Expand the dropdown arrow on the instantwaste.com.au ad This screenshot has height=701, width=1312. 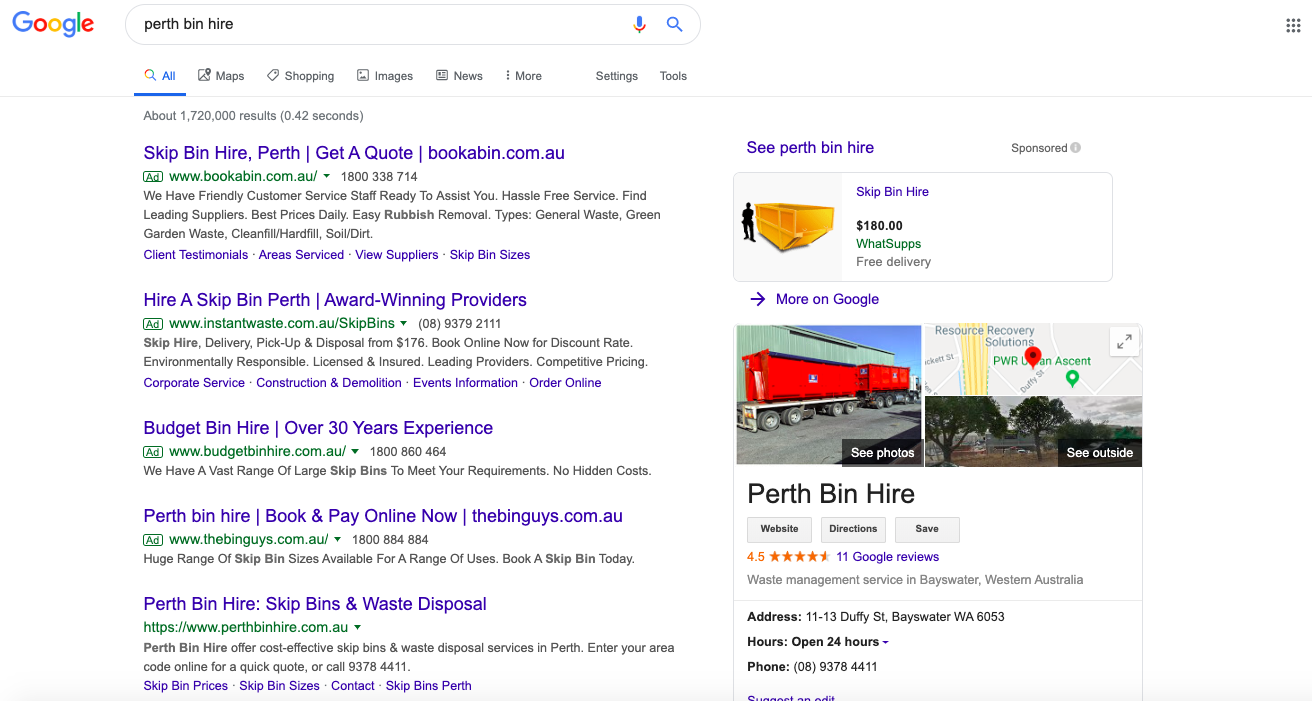(x=404, y=323)
